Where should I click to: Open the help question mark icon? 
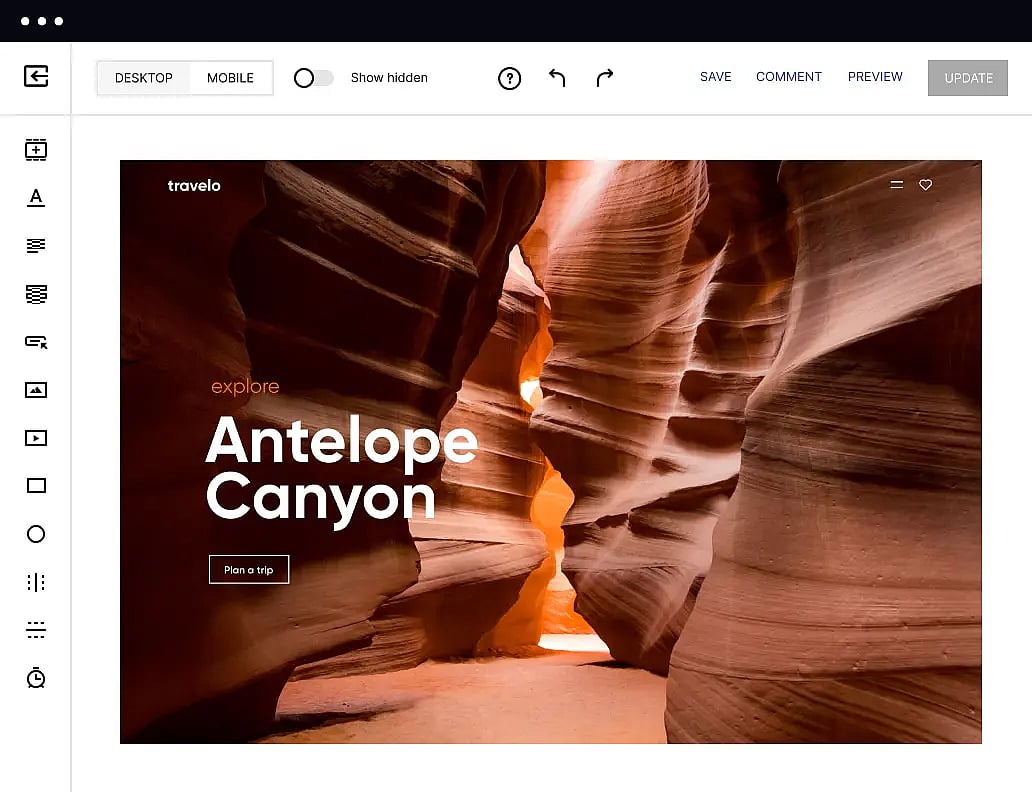[x=510, y=78]
